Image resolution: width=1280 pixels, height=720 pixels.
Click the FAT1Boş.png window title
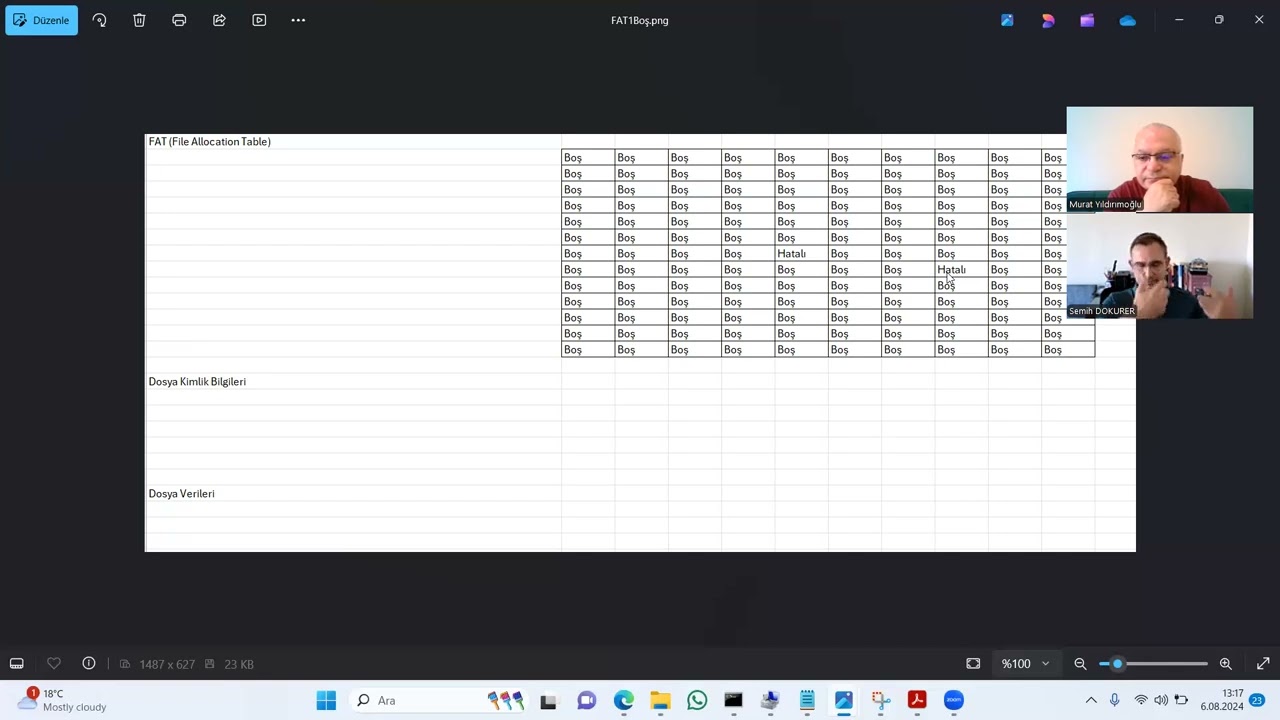point(640,20)
